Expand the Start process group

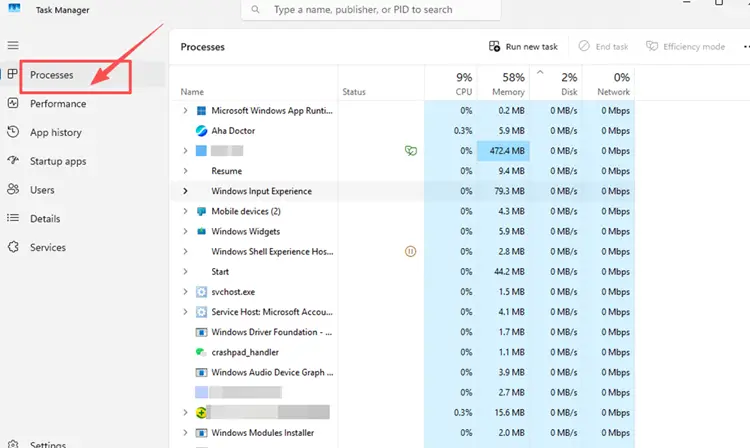click(x=185, y=271)
